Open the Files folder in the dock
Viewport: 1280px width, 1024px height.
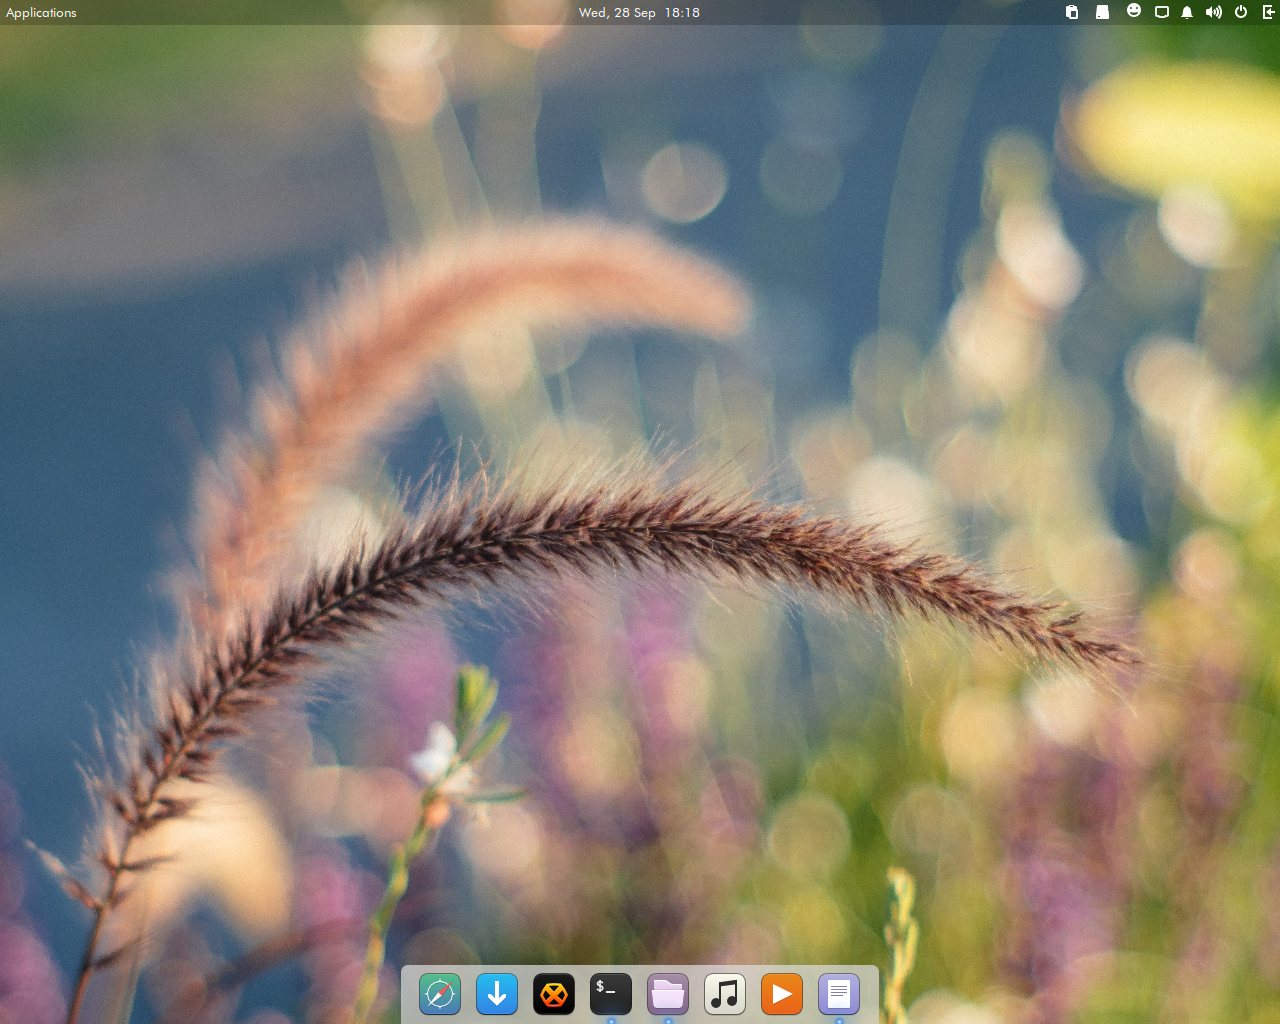[x=668, y=994]
